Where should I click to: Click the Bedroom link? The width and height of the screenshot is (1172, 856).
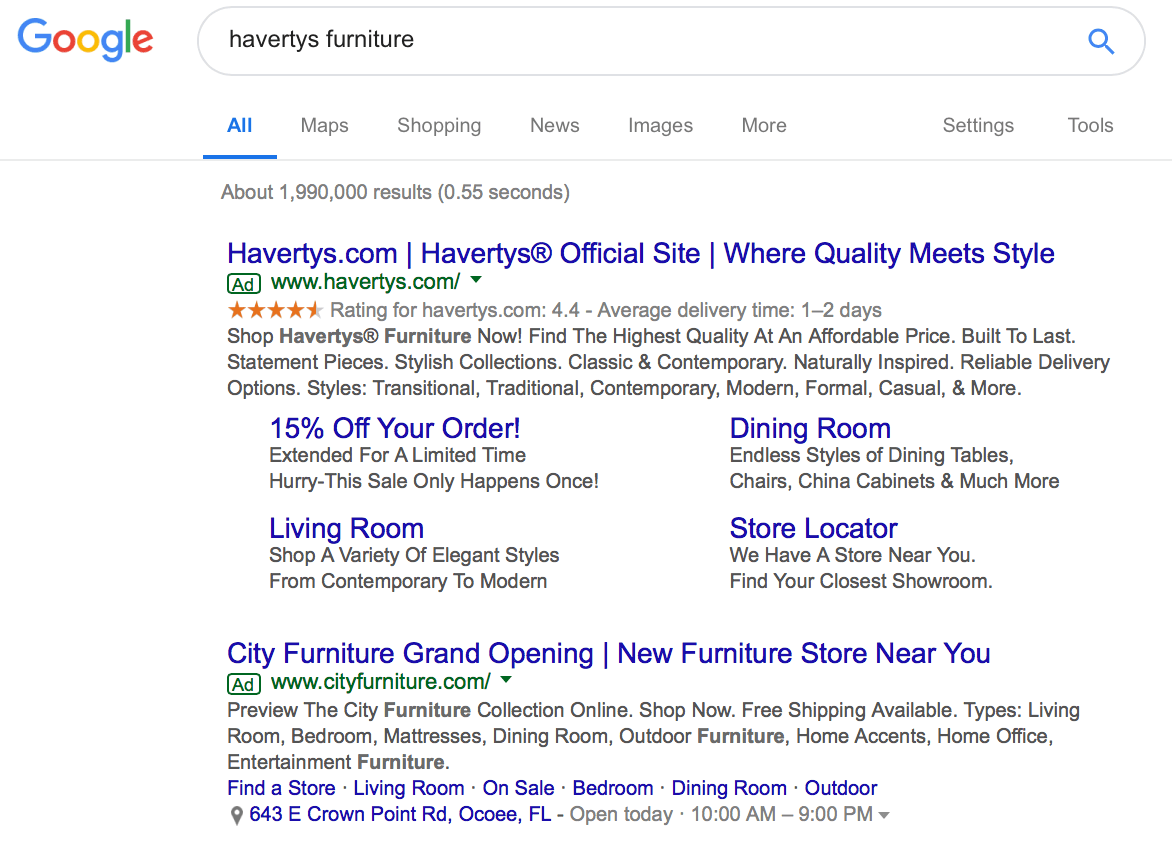[613, 788]
